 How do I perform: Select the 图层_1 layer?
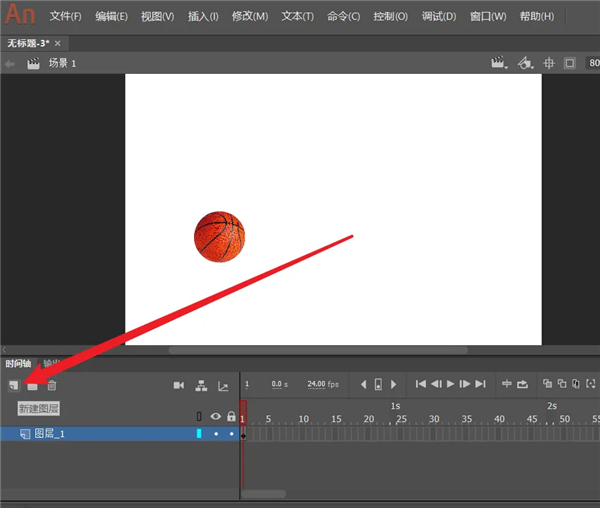click(x=50, y=434)
